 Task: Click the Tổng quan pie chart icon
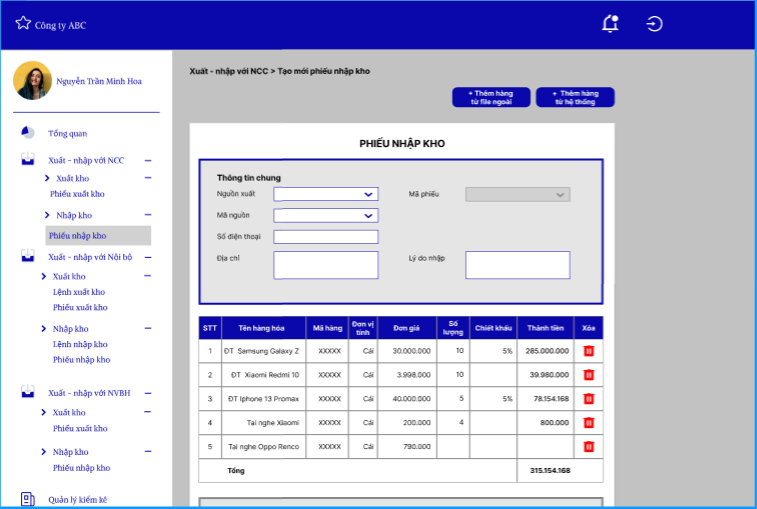[28, 132]
